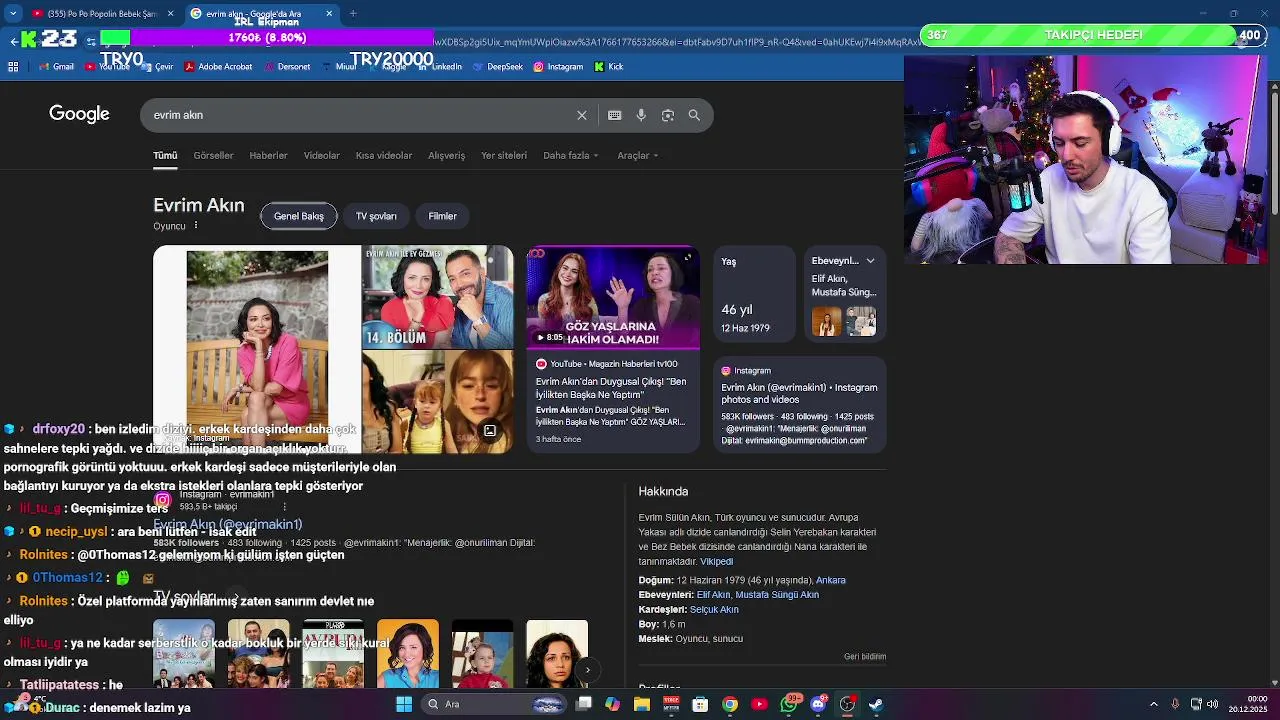Screen dimensions: 1280x720
Task: Open the Yaş 46 yıl info card
Action: pyautogui.click(x=754, y=294)
